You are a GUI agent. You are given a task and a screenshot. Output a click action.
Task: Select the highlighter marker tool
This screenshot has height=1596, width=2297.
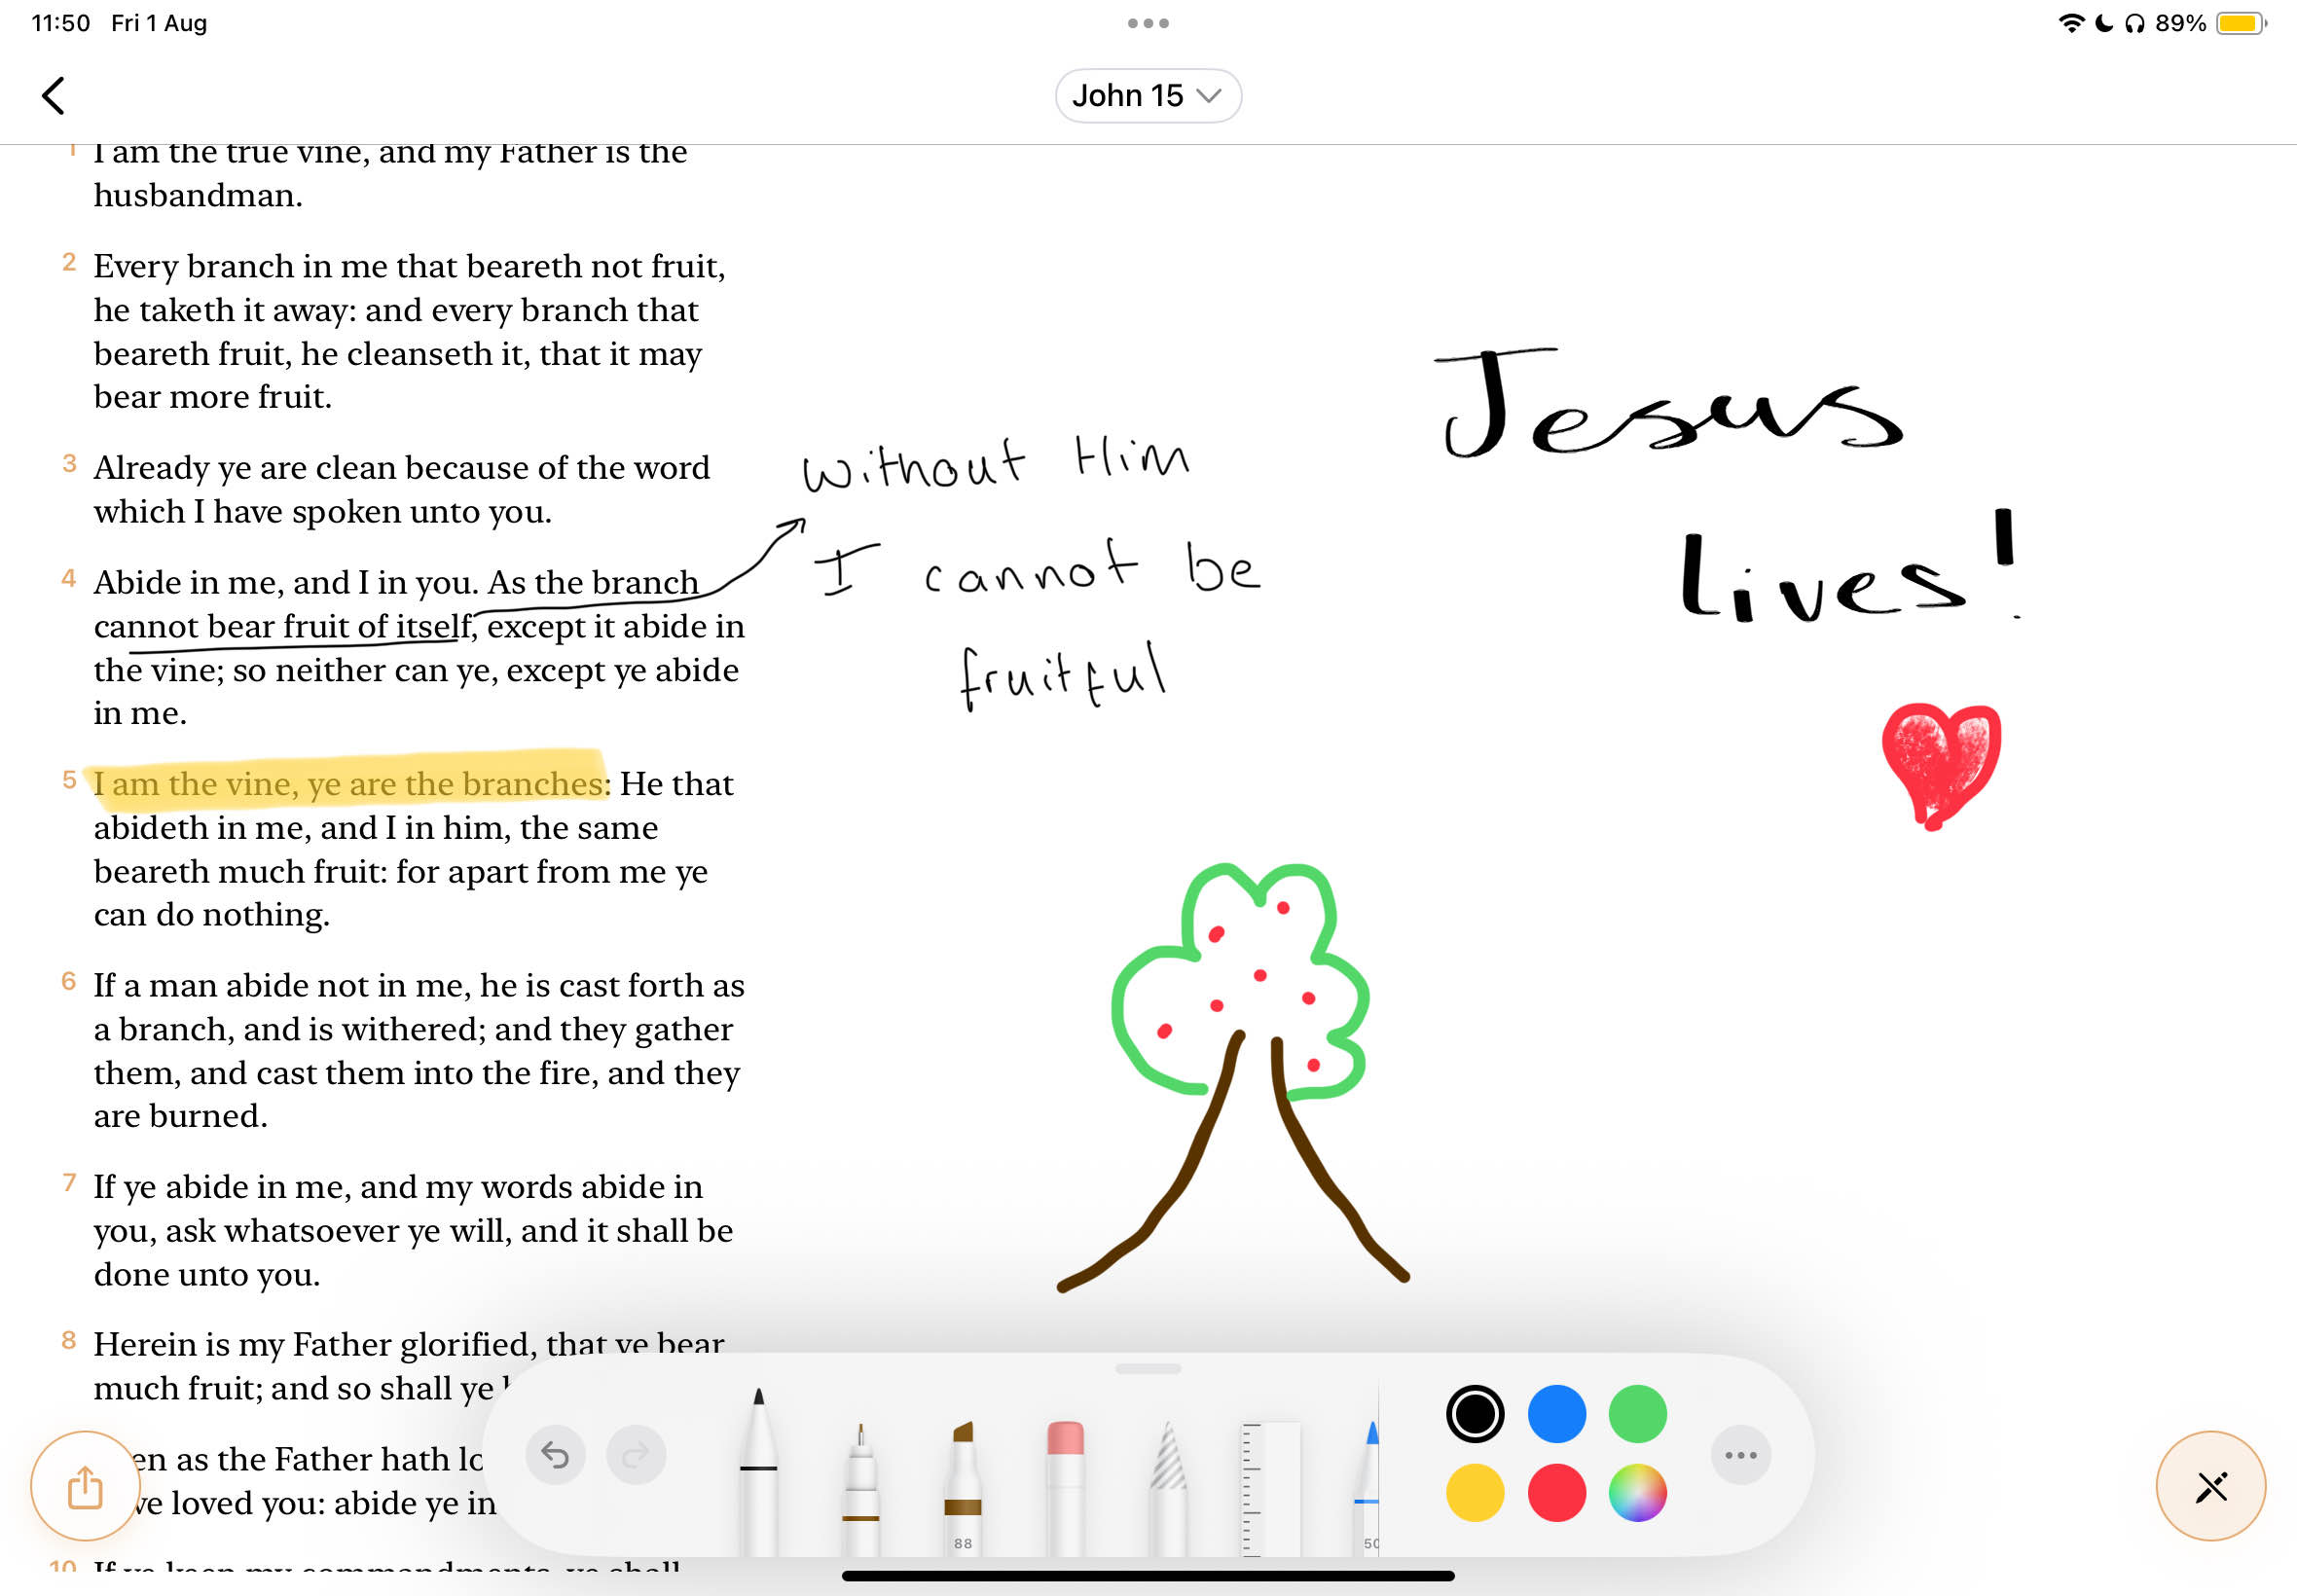click(963, 1475)
